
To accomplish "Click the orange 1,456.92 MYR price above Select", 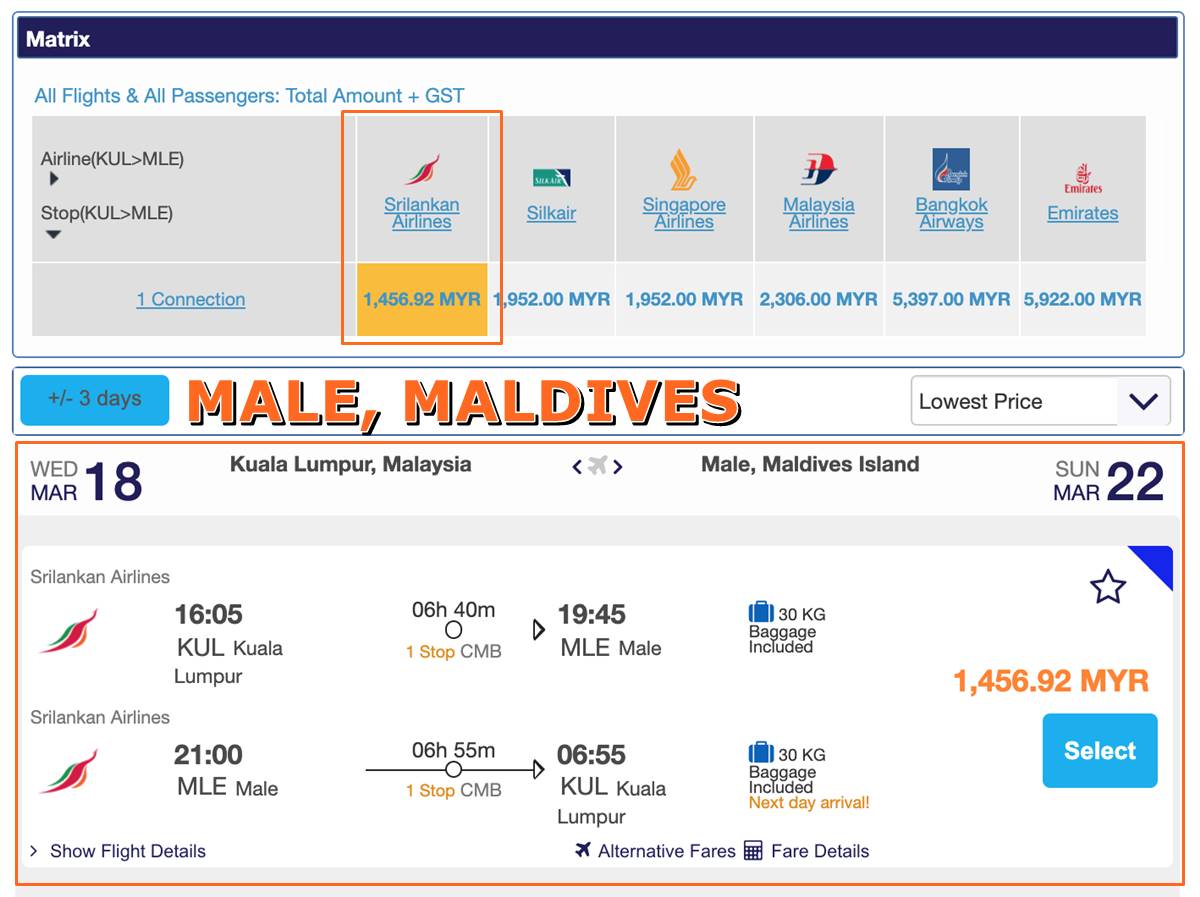I will 1051,682.
